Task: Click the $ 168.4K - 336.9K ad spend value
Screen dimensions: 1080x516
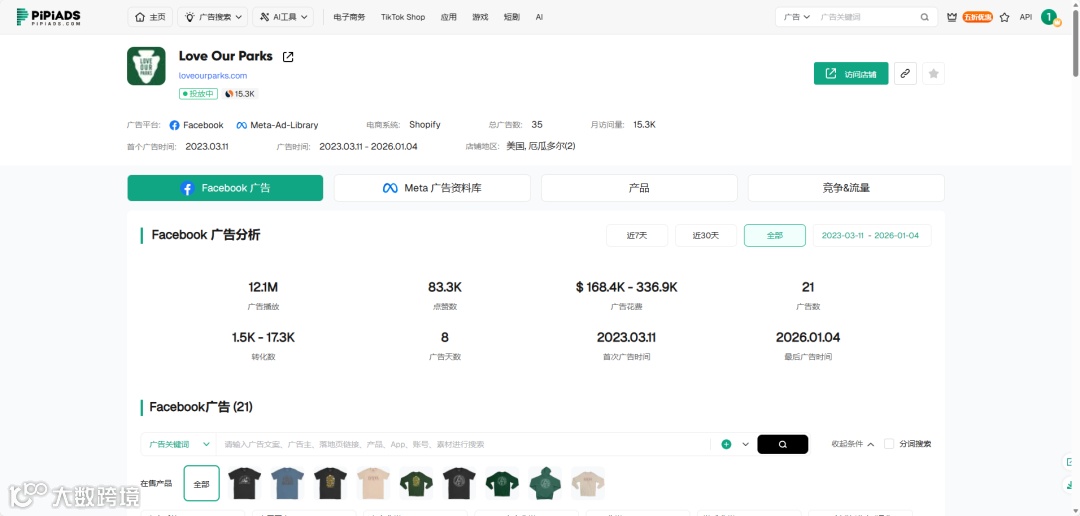Action: click(627, 287)
